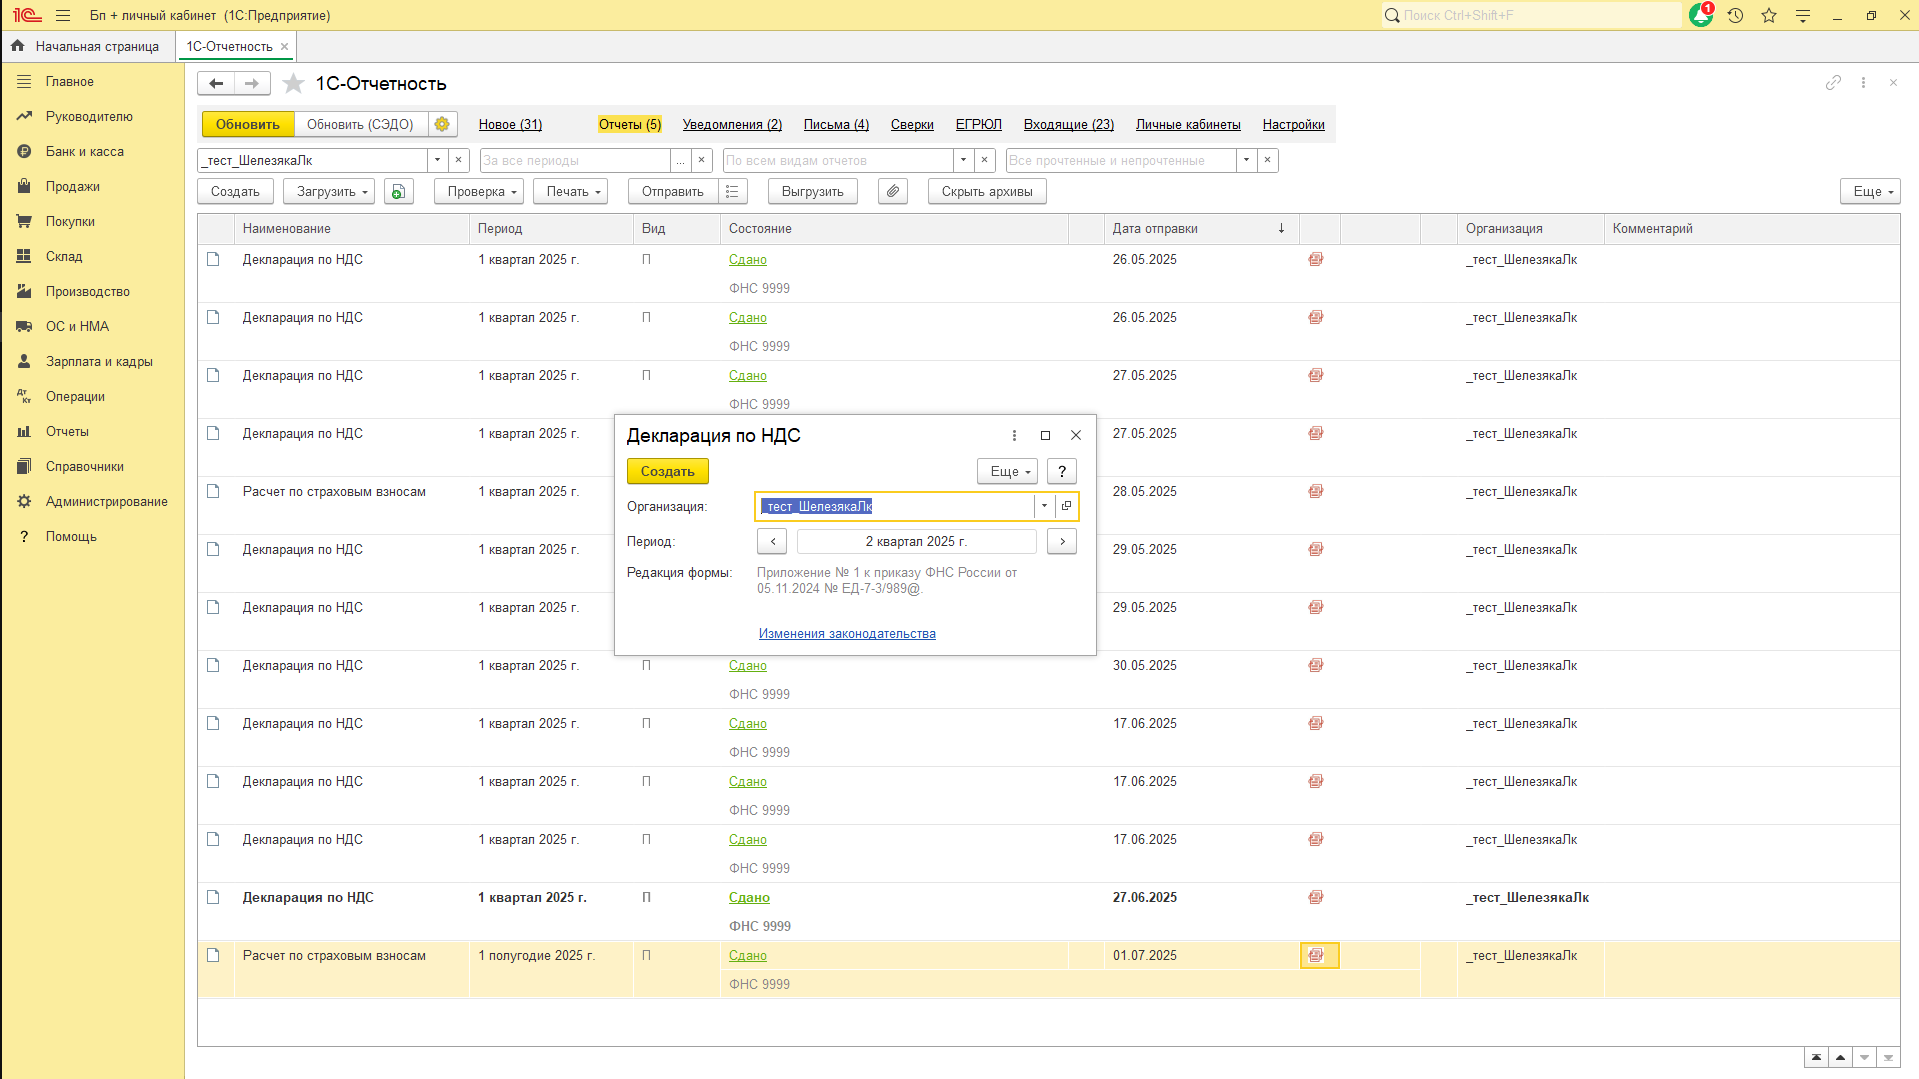Open the history clock icon
Image resolution: width=1919 pixels, height=1079 pixels.
pos(1735,15)
